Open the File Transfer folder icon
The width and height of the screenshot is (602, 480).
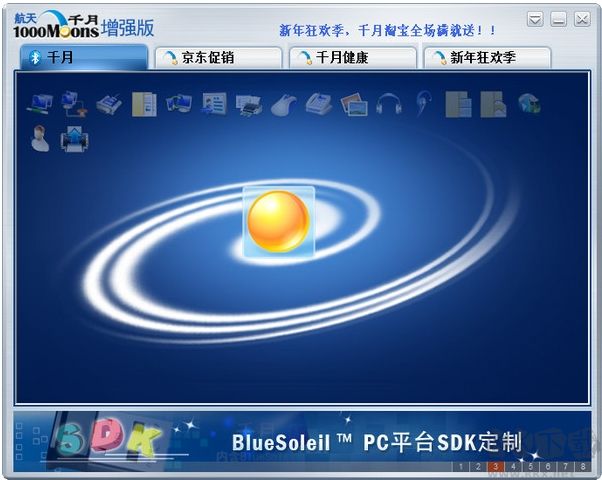coord(144,104)
